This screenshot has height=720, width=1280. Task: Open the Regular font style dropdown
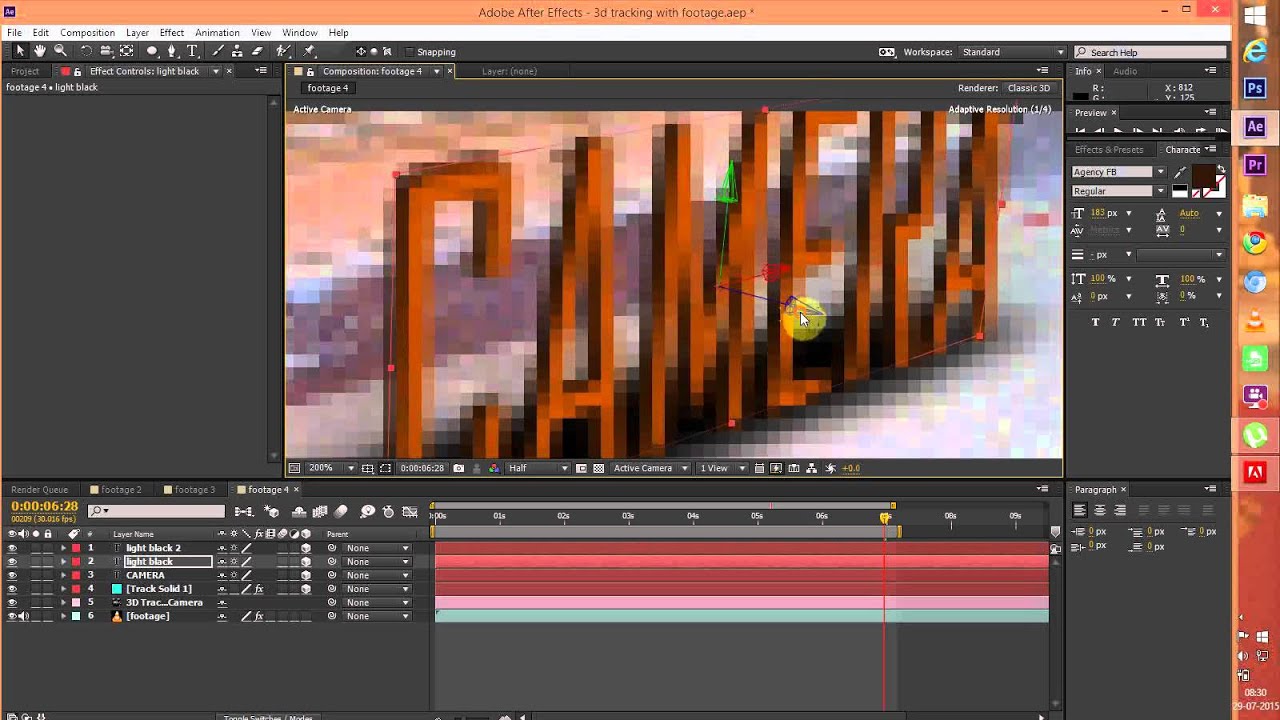pyautogui.click(x=1118, y=191)
